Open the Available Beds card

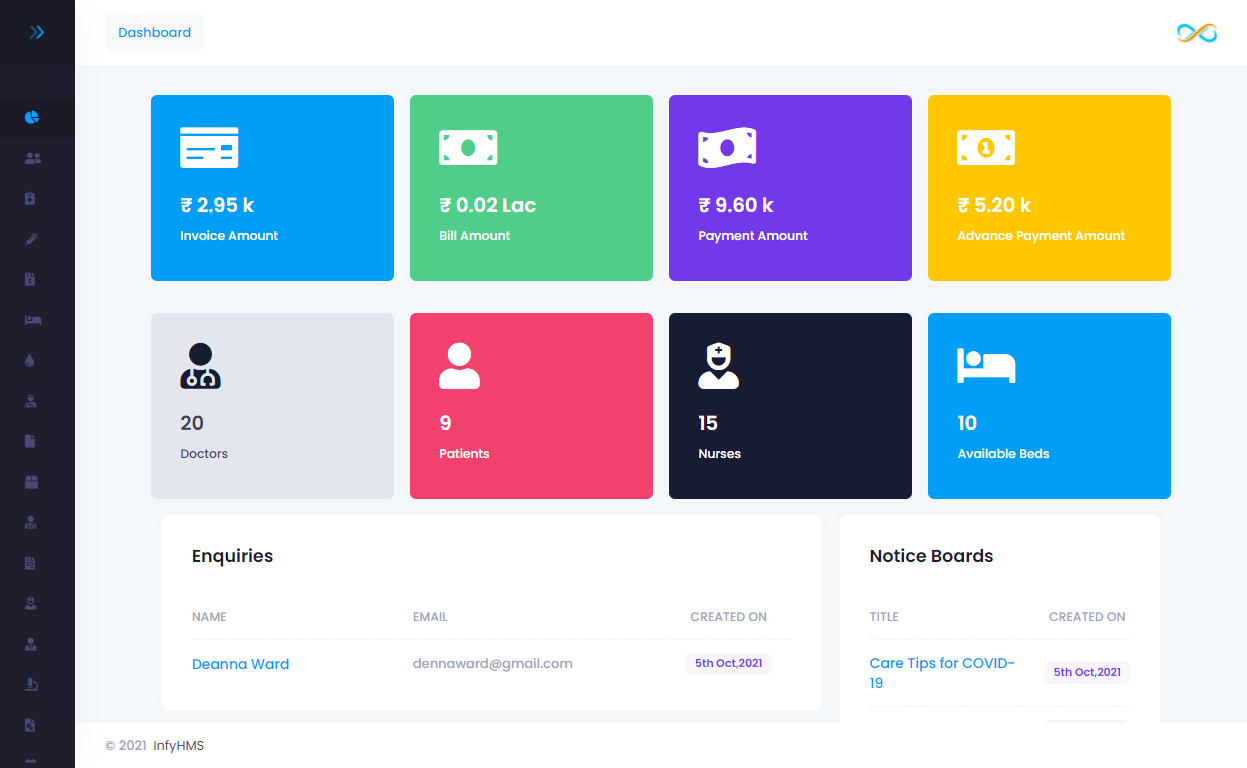click(x=1049, y=406)
